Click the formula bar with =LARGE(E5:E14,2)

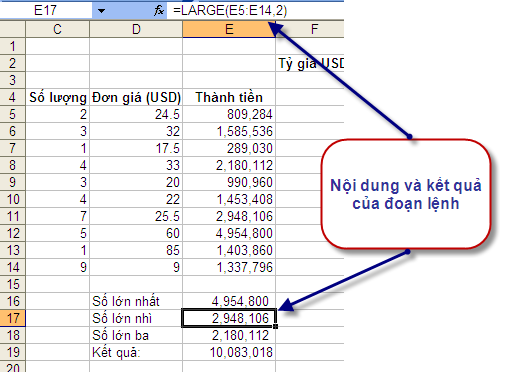point(256,11)
